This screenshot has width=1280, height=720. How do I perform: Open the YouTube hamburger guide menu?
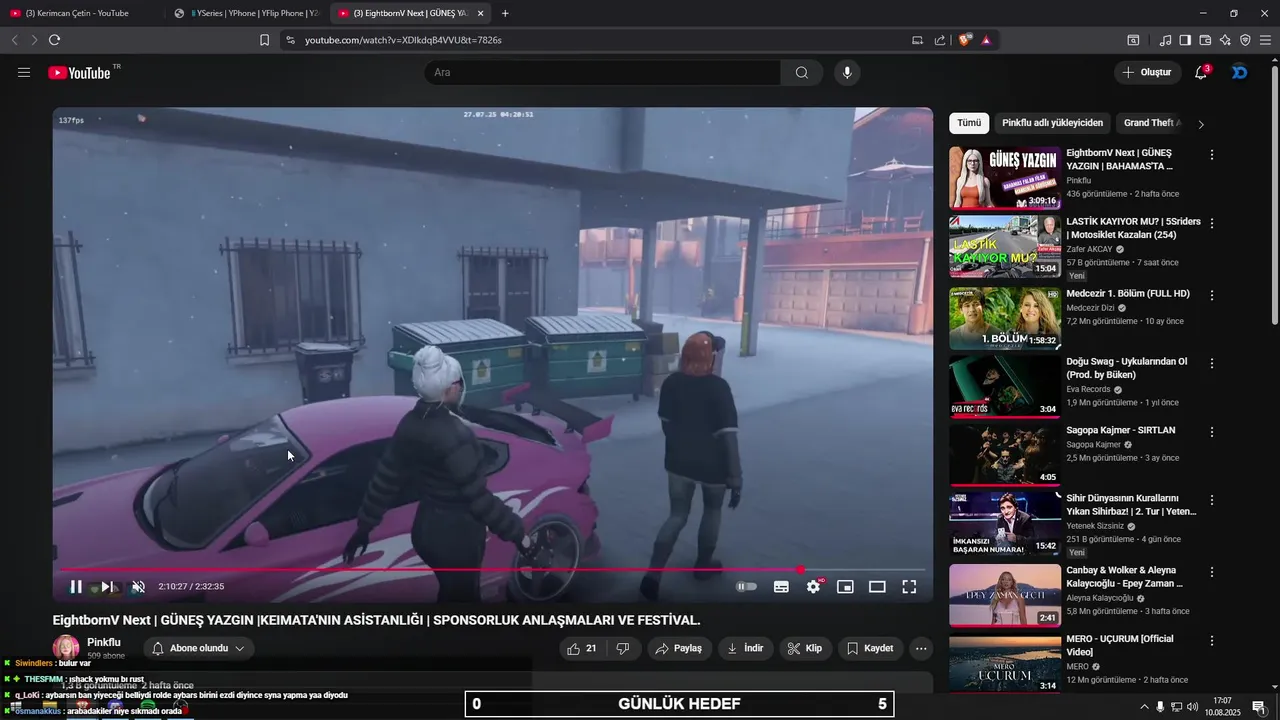[24, 72]
